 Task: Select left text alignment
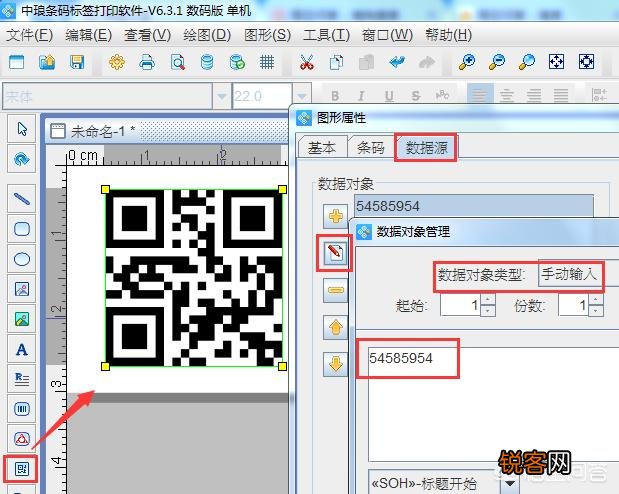click(480, 95)
